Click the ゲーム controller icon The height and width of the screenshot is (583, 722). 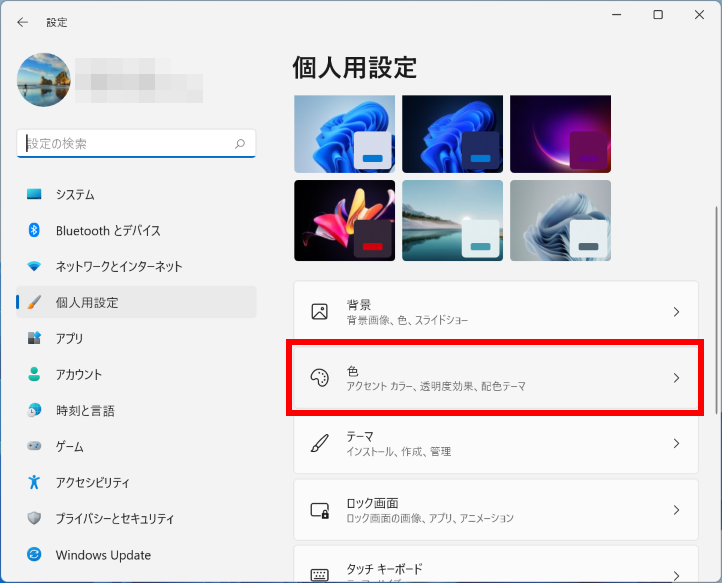(x=34, y=446)
